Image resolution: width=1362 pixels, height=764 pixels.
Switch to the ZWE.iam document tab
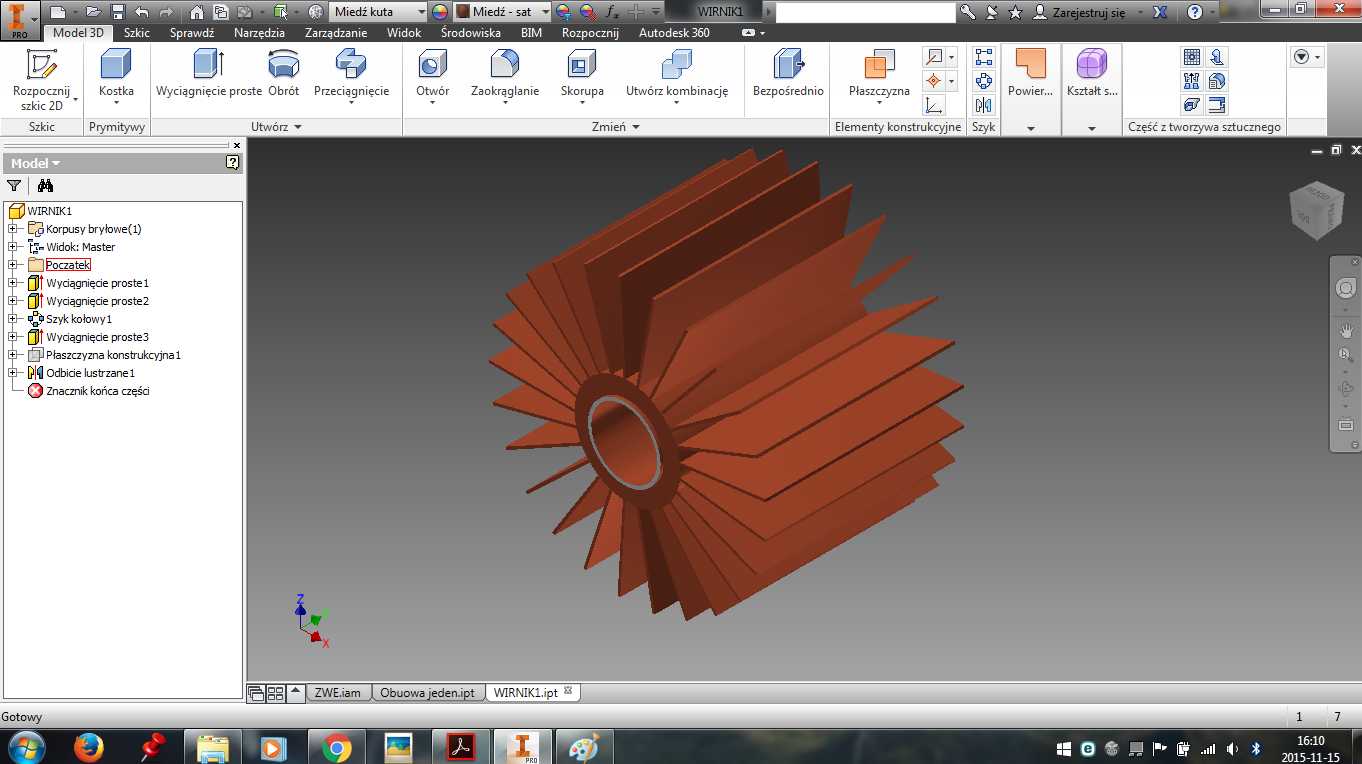tap(337, 692)
